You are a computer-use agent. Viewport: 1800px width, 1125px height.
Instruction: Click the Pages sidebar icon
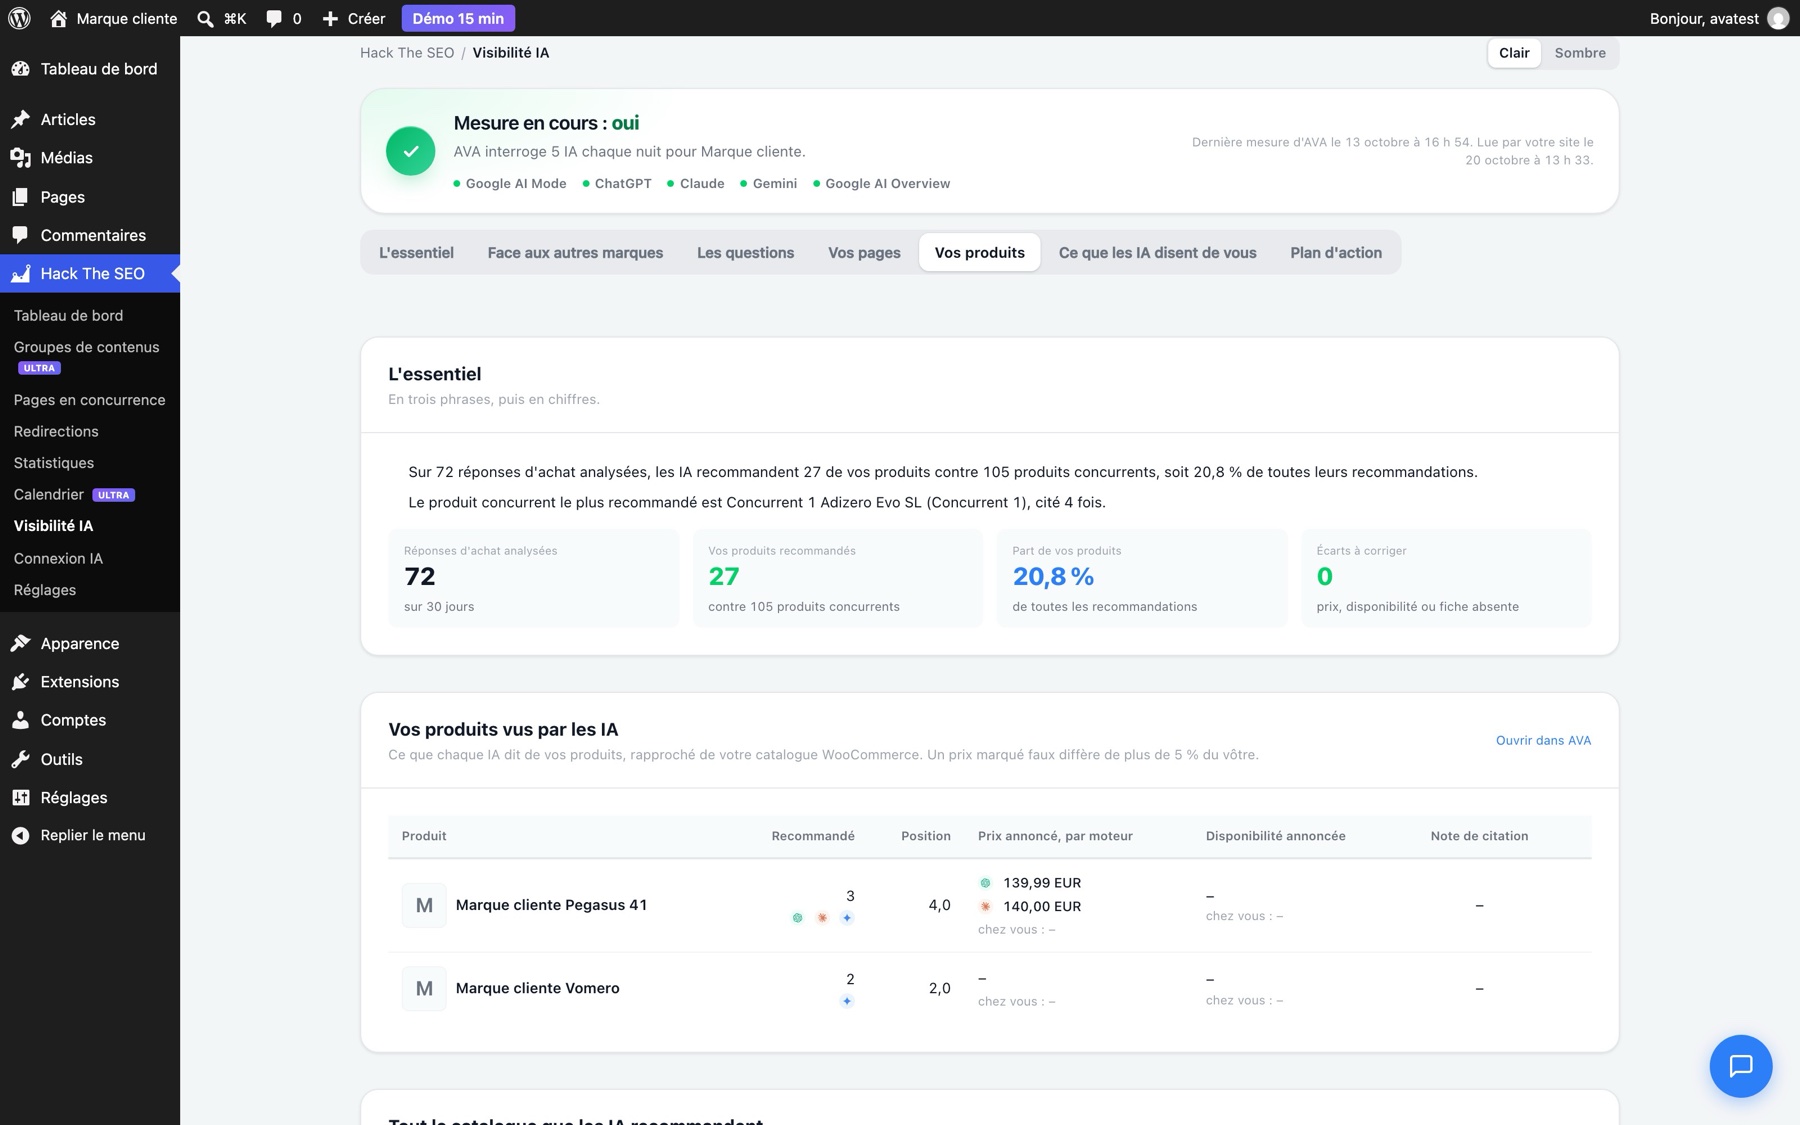pos(20,197)
